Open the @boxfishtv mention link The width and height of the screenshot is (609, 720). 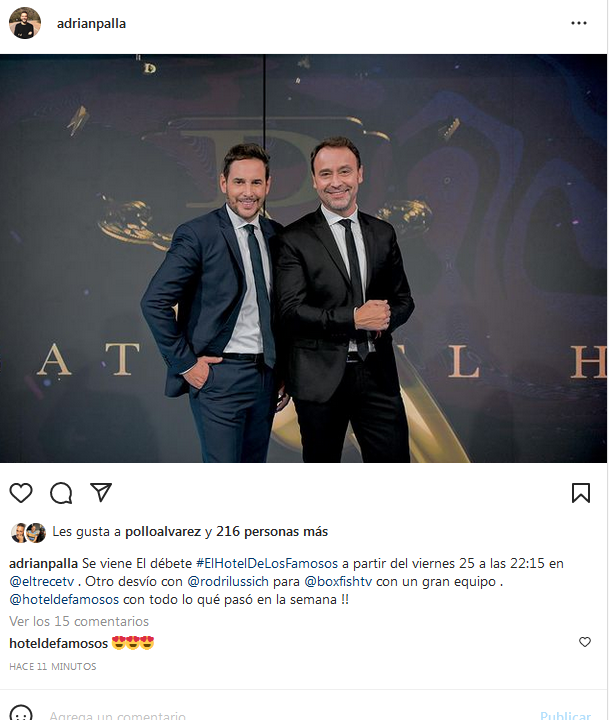pyautogui.click(x=338, y=581)
